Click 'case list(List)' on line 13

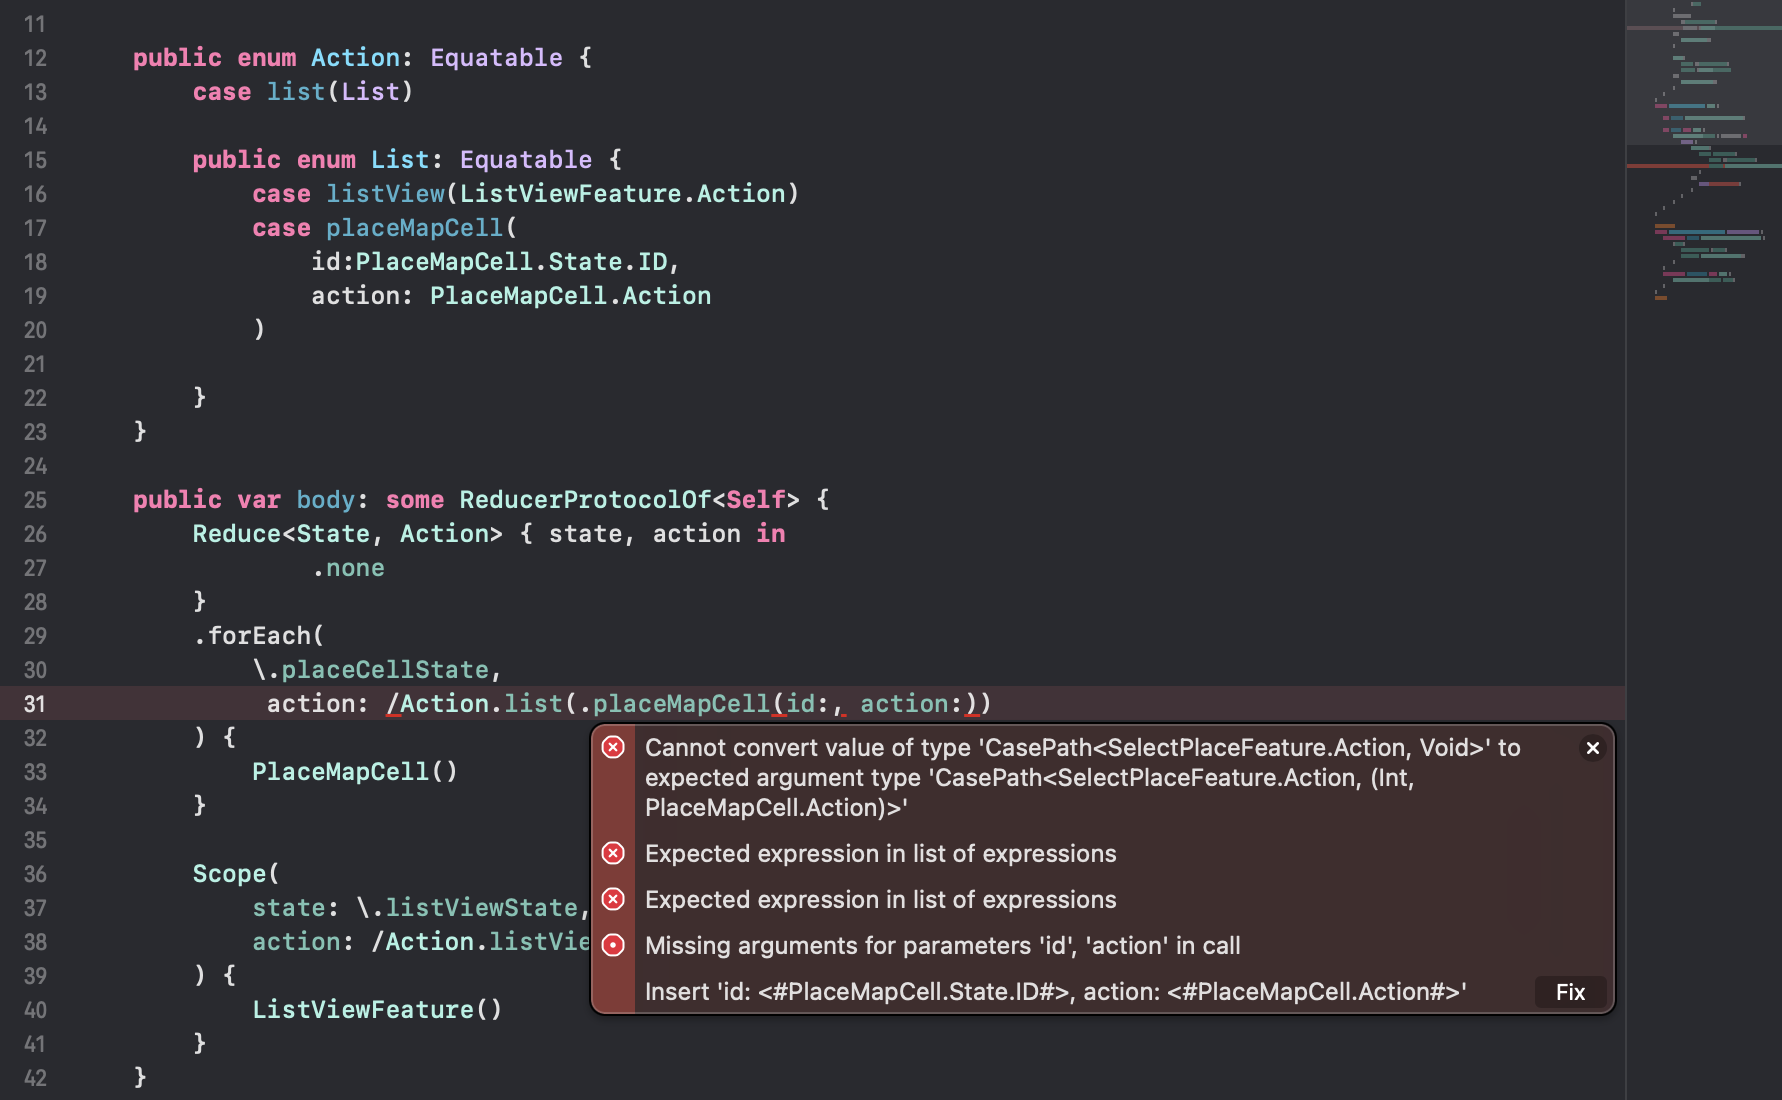pos(303,92)
